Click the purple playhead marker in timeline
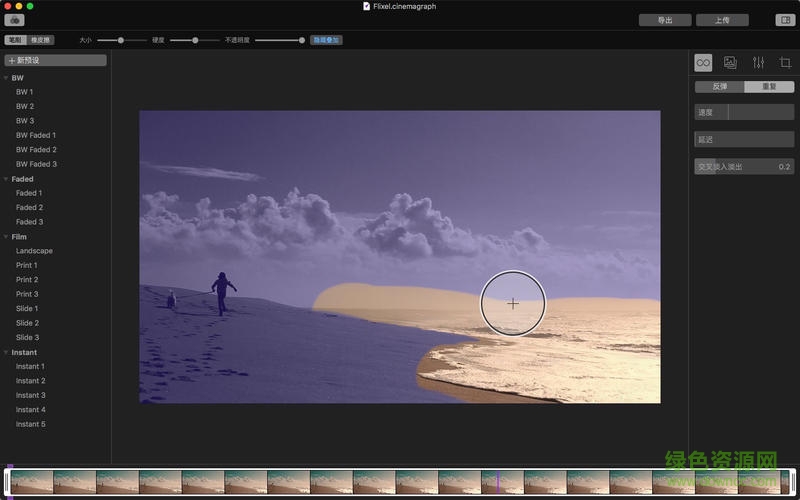The height and width of the screenshot is (500, 800). point(497,481)
